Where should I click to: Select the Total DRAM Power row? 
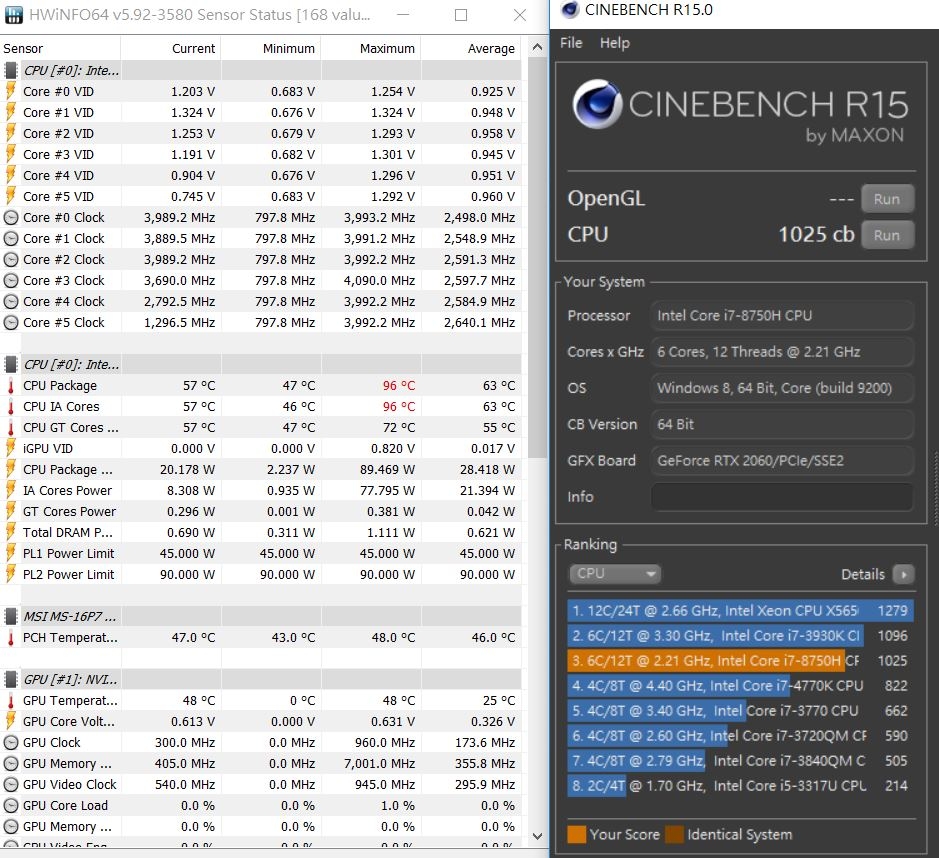click(x=261, y=532)
